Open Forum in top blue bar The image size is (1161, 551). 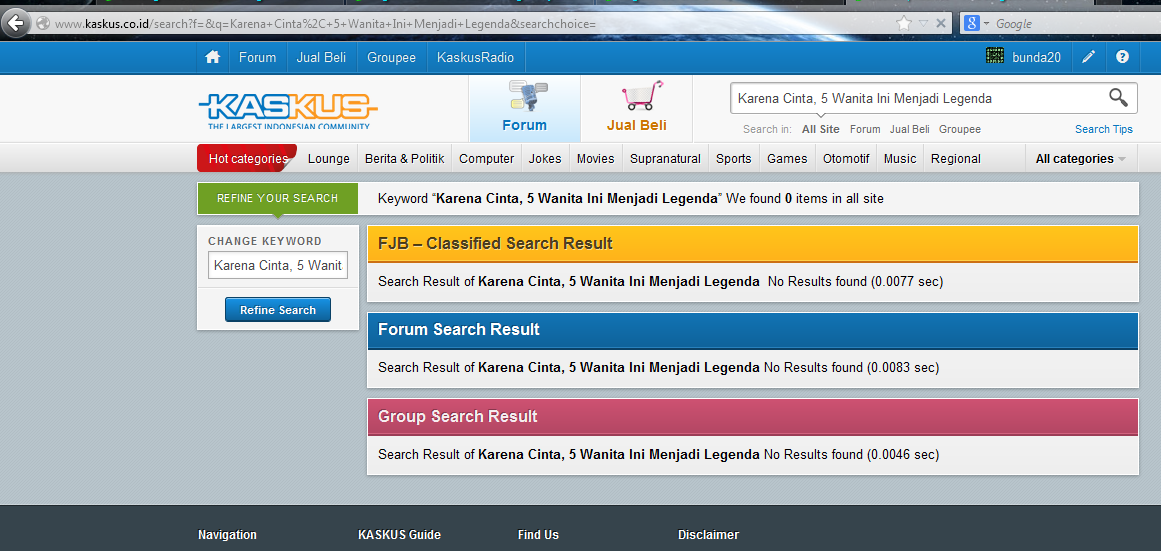pos(257,57)
